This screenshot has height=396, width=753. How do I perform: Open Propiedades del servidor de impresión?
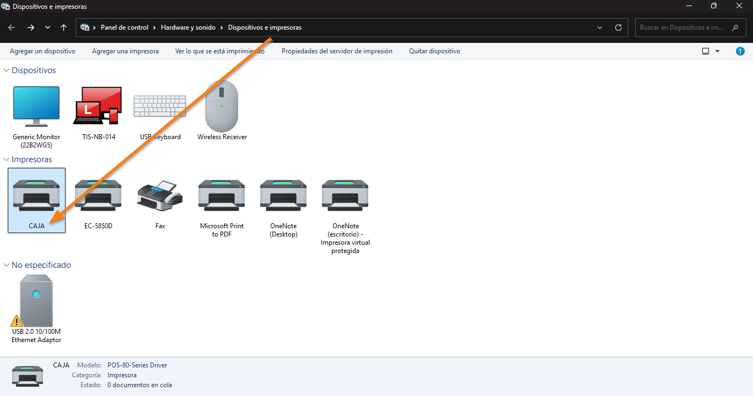tap(337, 51)
